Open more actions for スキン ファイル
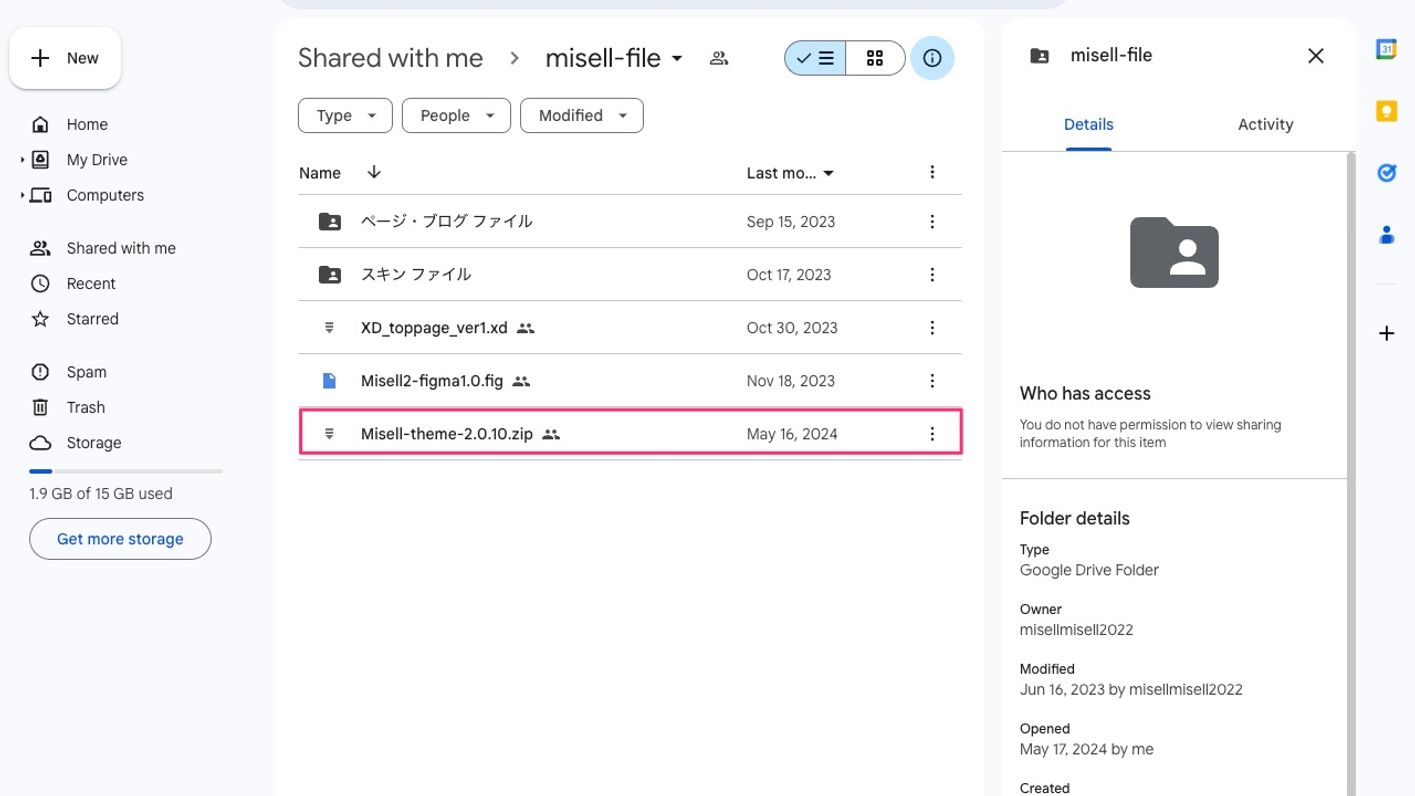The width and height of the screenshot is (1415, 796). (x=932, y=275)
